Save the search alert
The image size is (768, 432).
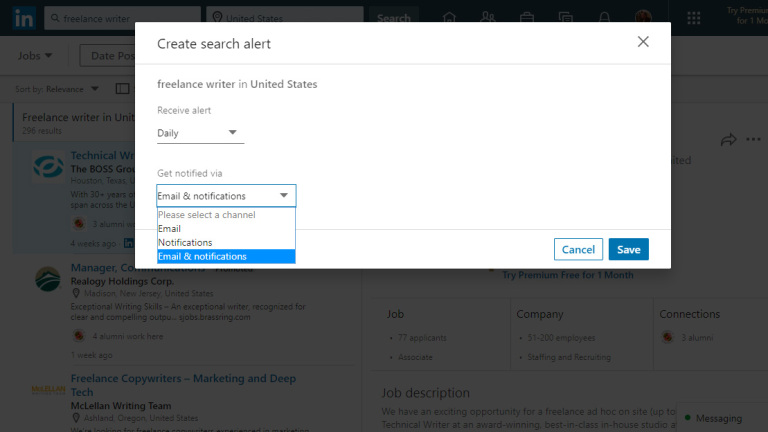click(628, 249)
